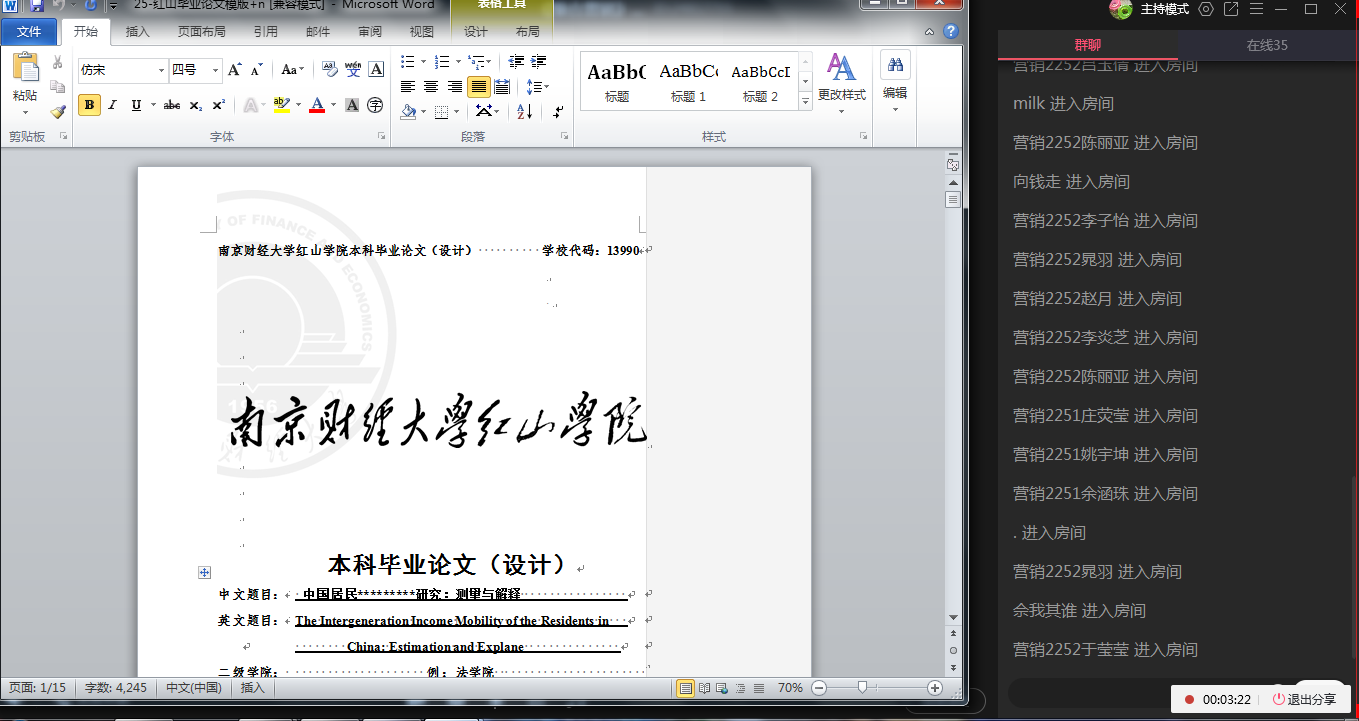Viewport: 1359px width, 721px height.
Task: Center-align text with the center icon
Action: click(431, 87)
